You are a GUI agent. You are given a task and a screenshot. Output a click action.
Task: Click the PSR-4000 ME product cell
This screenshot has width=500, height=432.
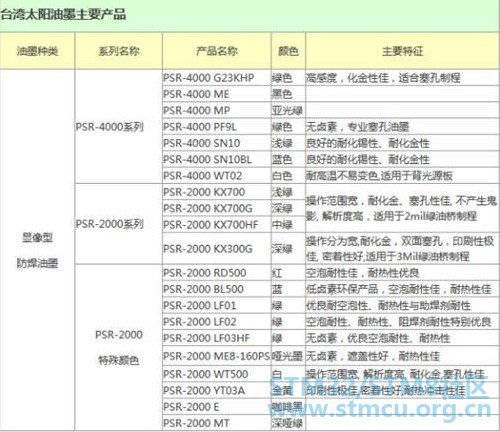point(217,94)
